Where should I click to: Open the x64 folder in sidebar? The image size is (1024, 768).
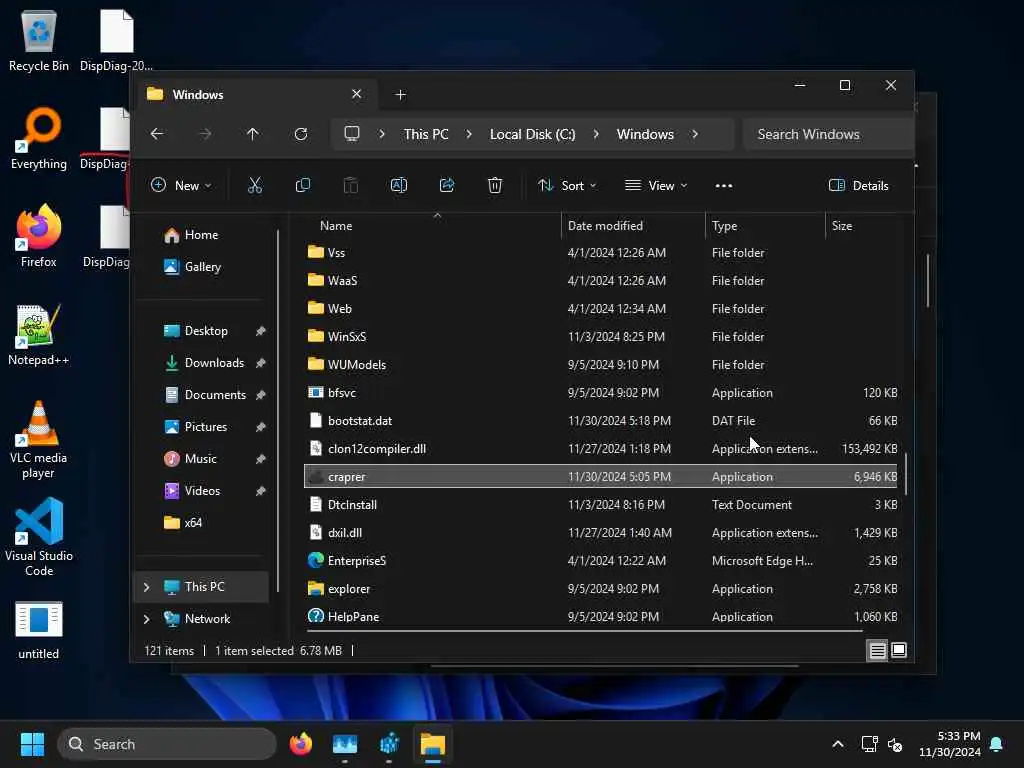(193, 523)
